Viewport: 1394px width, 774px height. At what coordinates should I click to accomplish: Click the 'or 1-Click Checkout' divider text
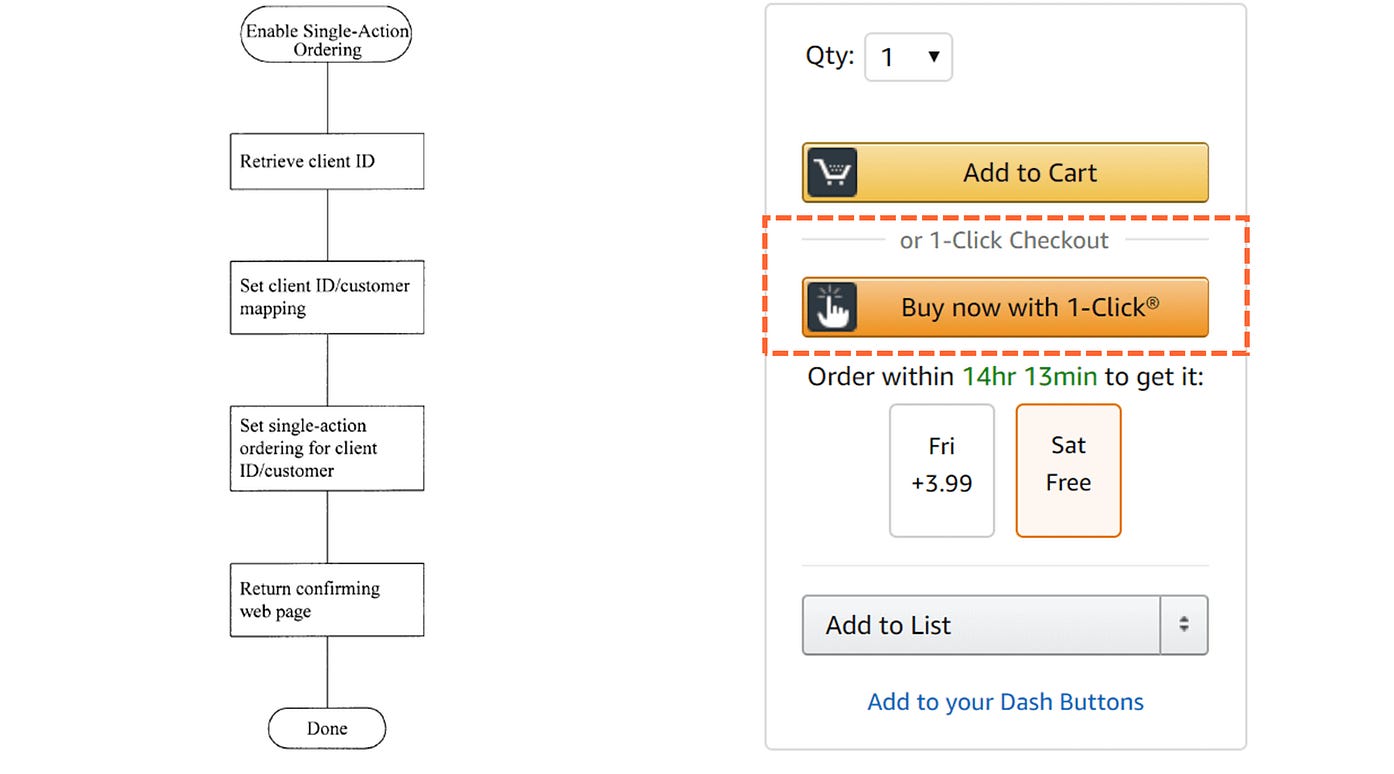pyautogui.click(x=1004, y=240)
